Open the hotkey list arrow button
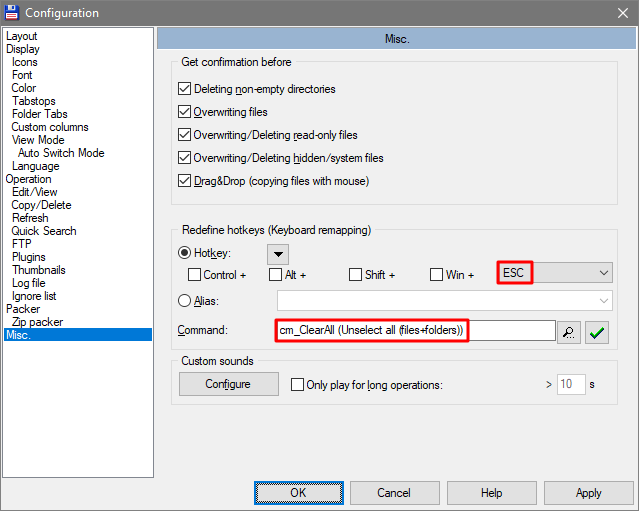Viewport: 639px width, 511px height. pyautogui.click(x=278, y=254)
